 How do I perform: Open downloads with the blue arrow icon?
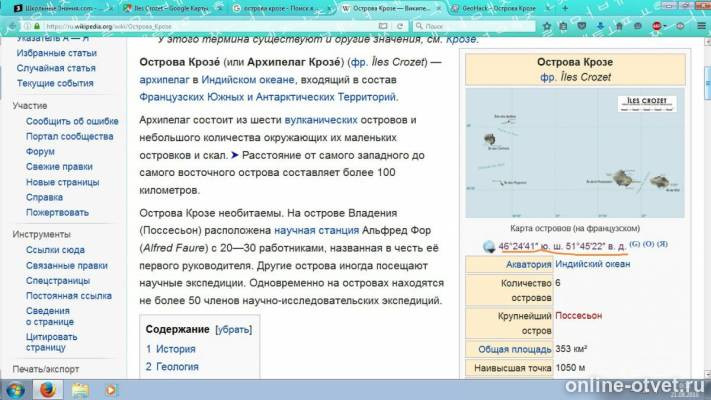[600, 26]
